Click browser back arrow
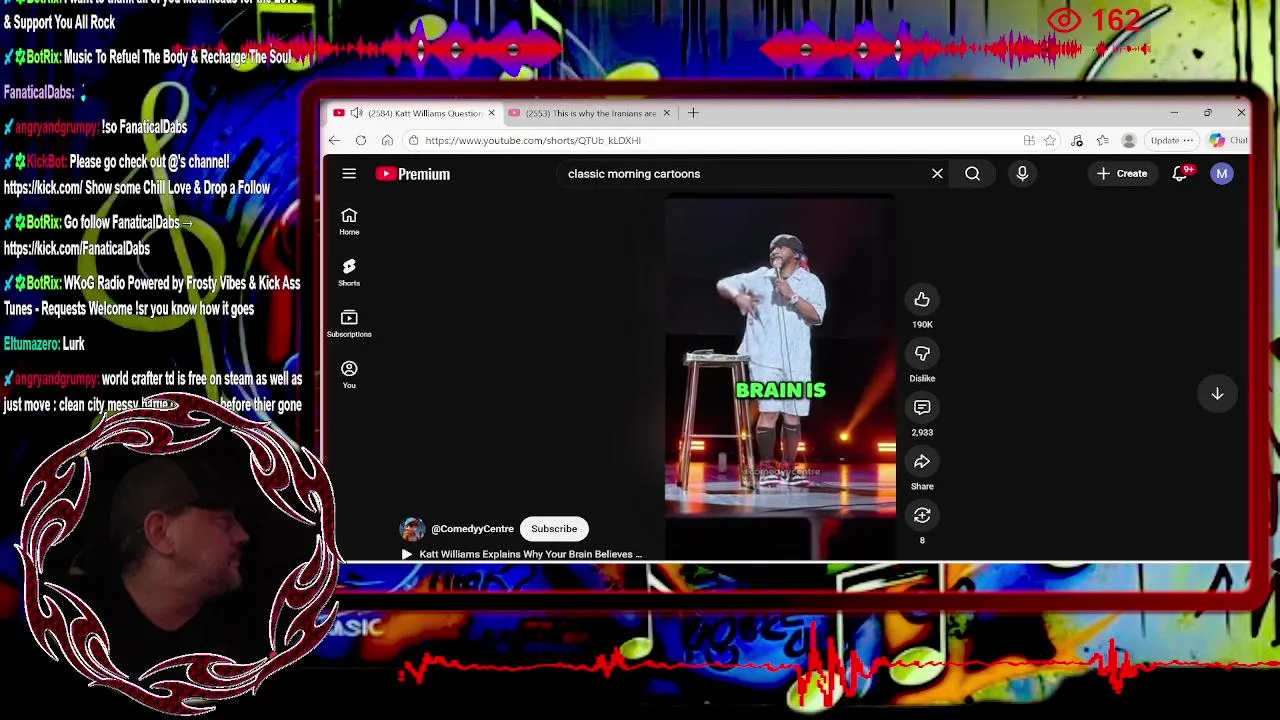 (335, 140)
